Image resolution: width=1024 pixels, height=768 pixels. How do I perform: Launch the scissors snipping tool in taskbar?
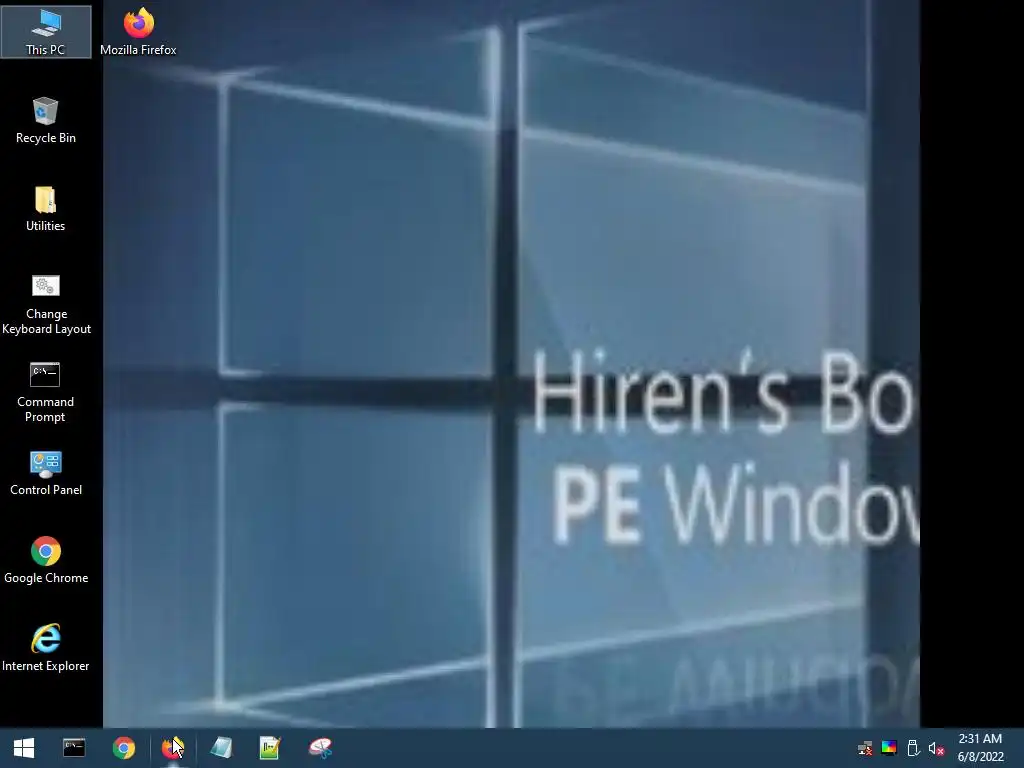320,748
